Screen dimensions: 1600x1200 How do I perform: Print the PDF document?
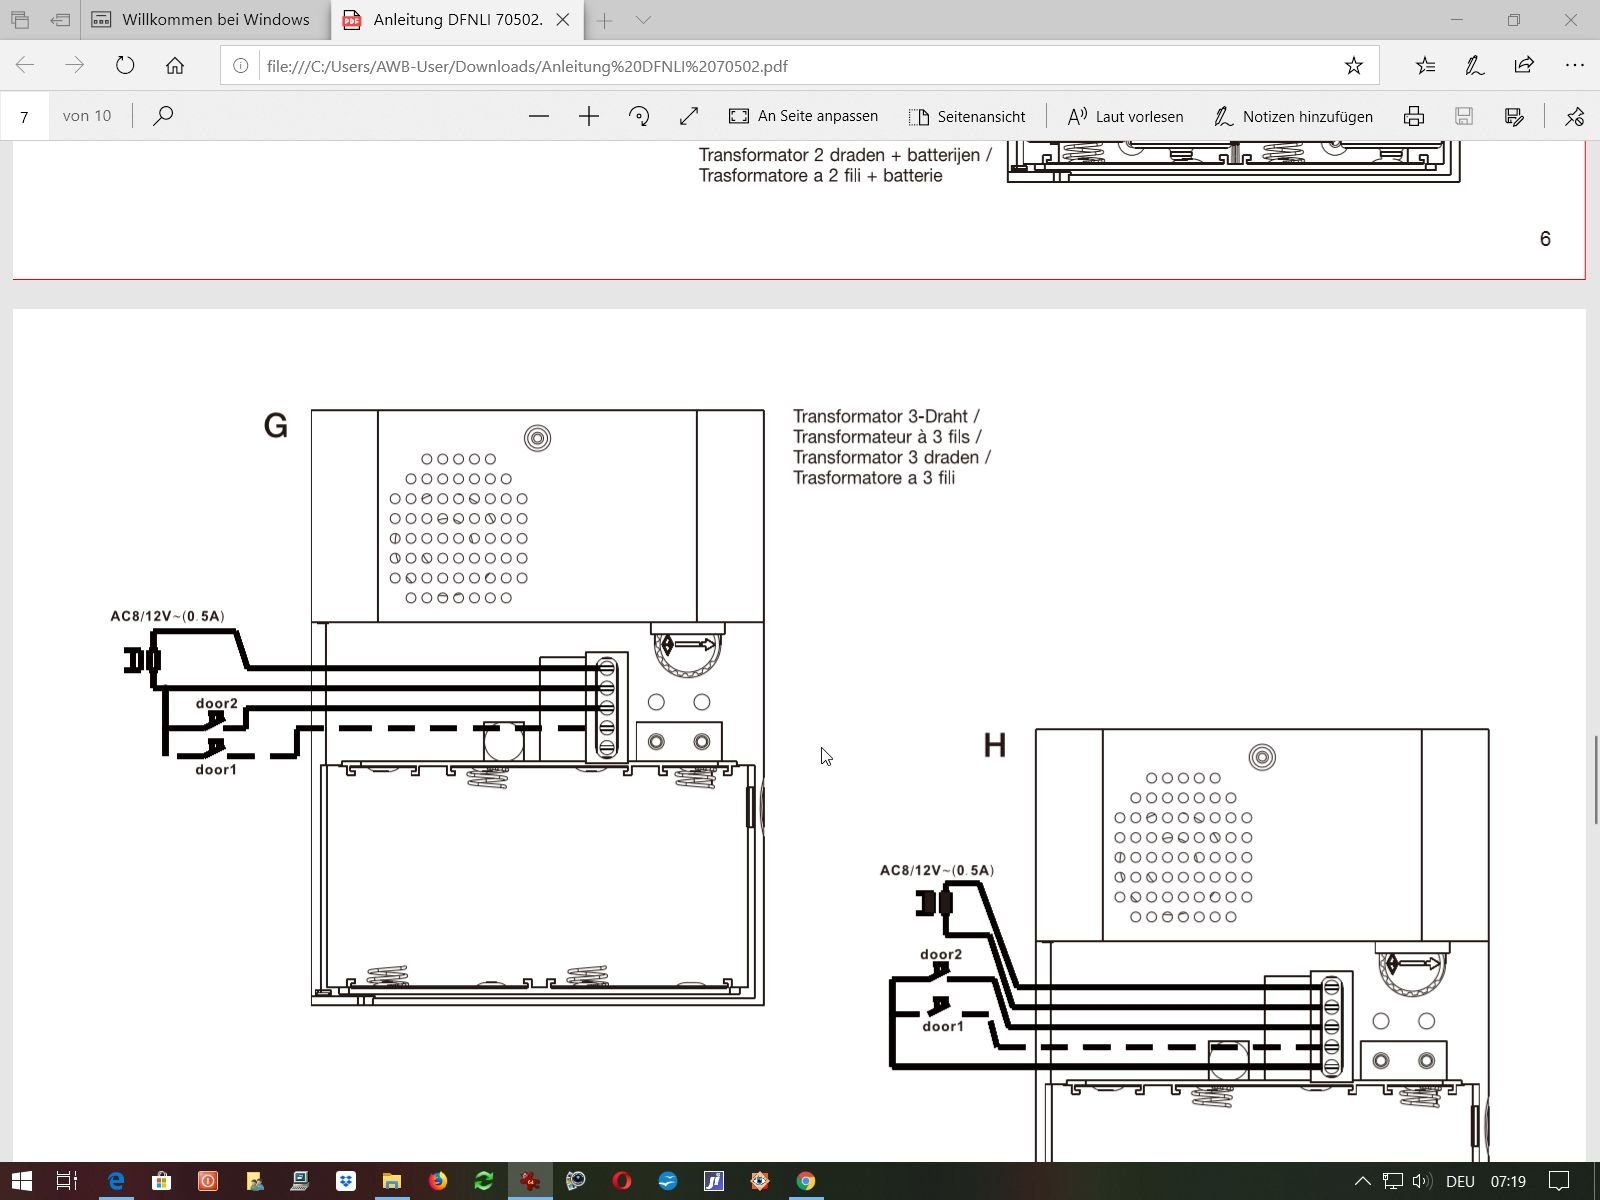tap(1414, 116)
